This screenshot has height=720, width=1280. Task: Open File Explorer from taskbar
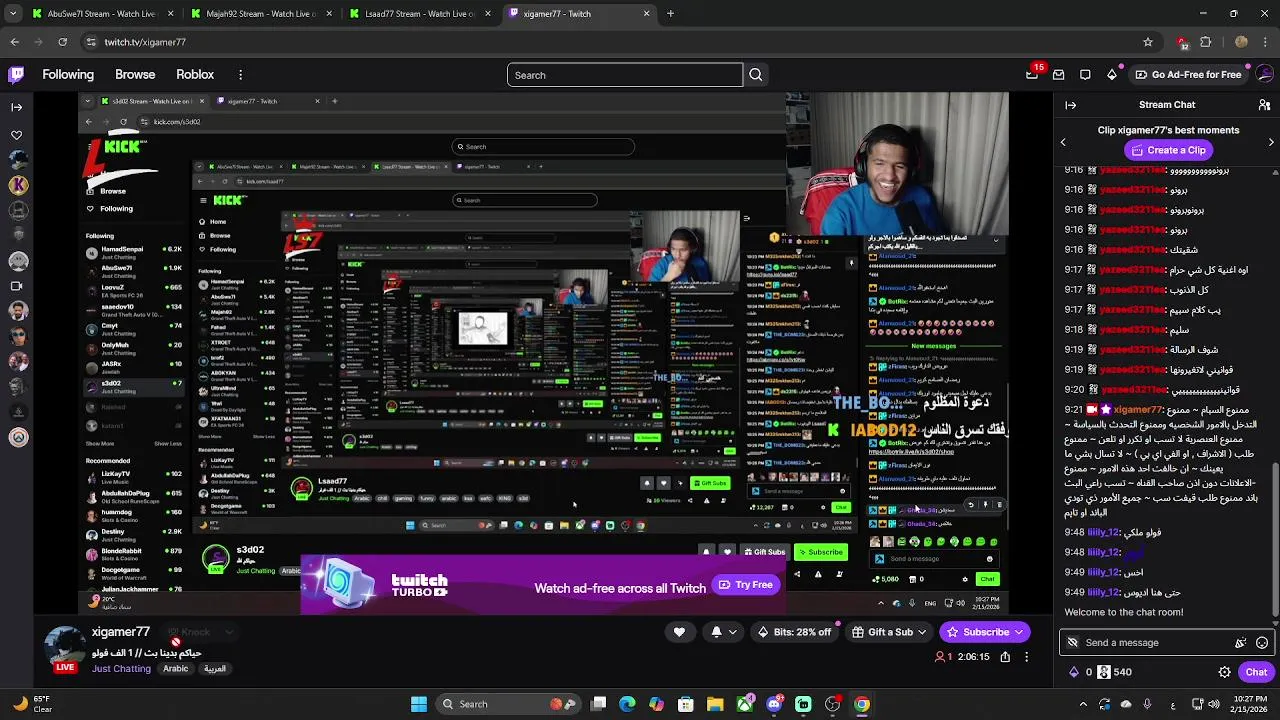[715, 704]
